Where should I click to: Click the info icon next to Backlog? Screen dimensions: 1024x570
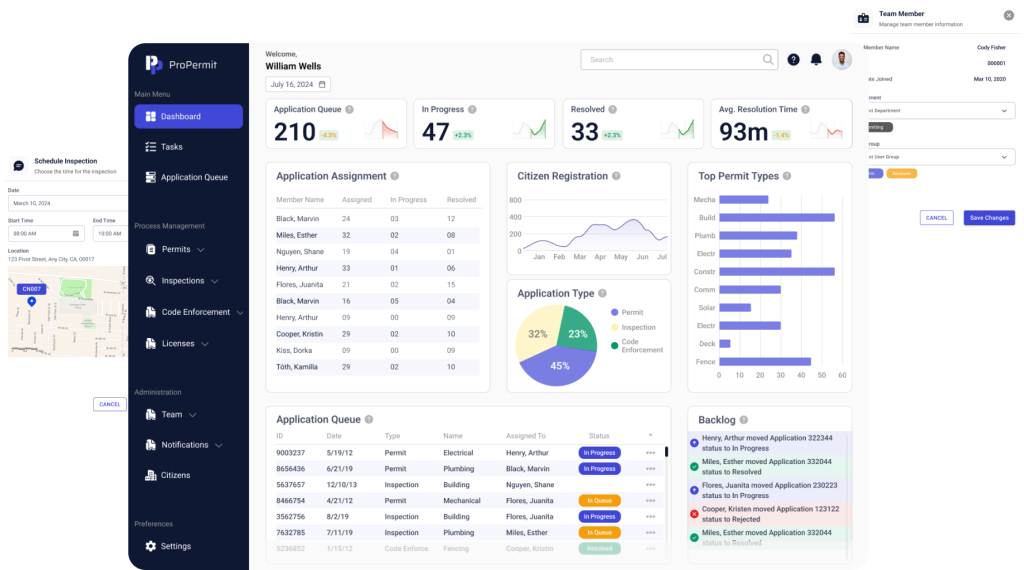743,420
